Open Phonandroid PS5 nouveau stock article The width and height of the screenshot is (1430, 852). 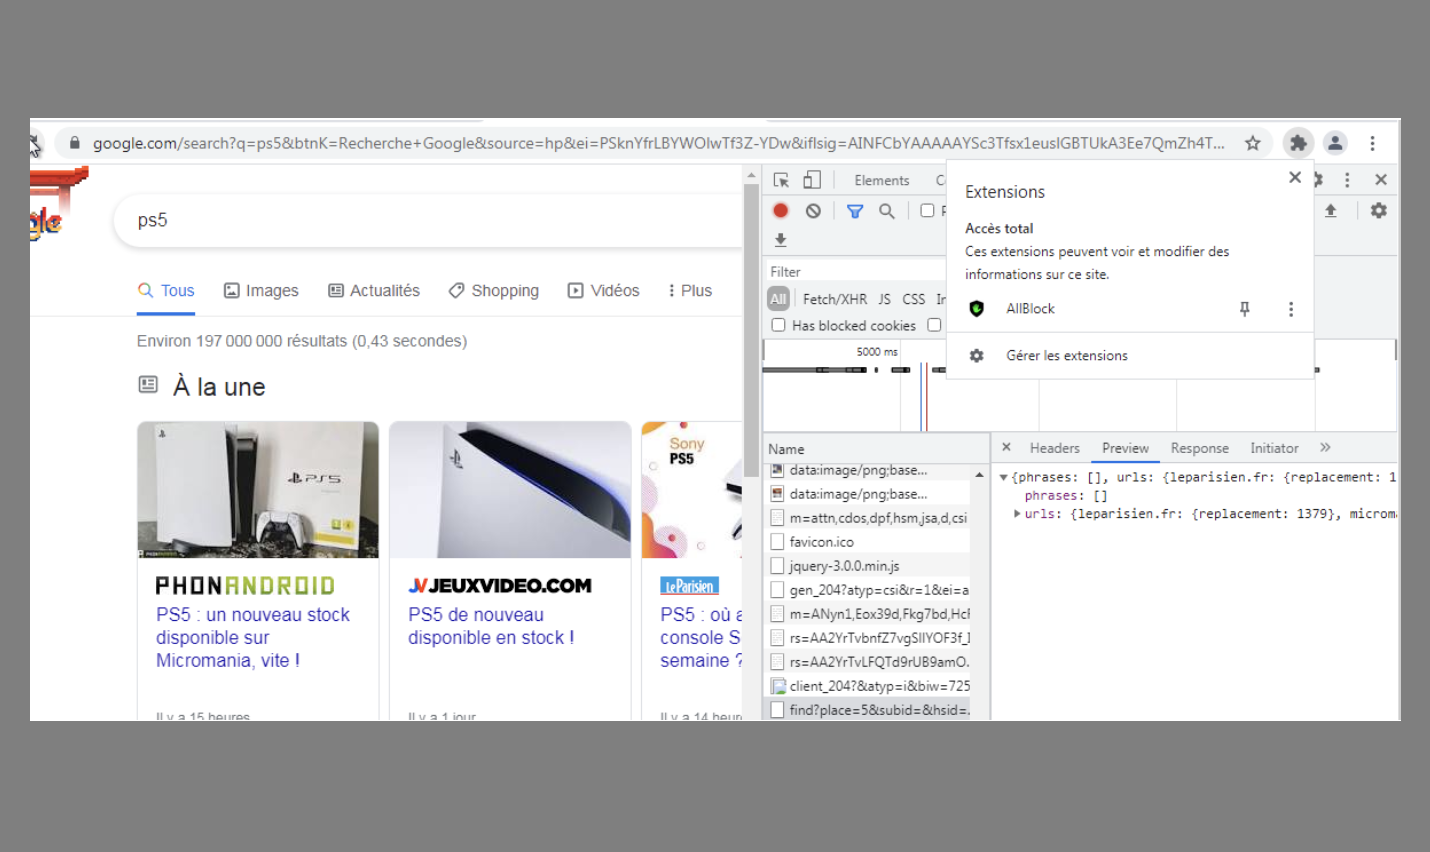253,638
